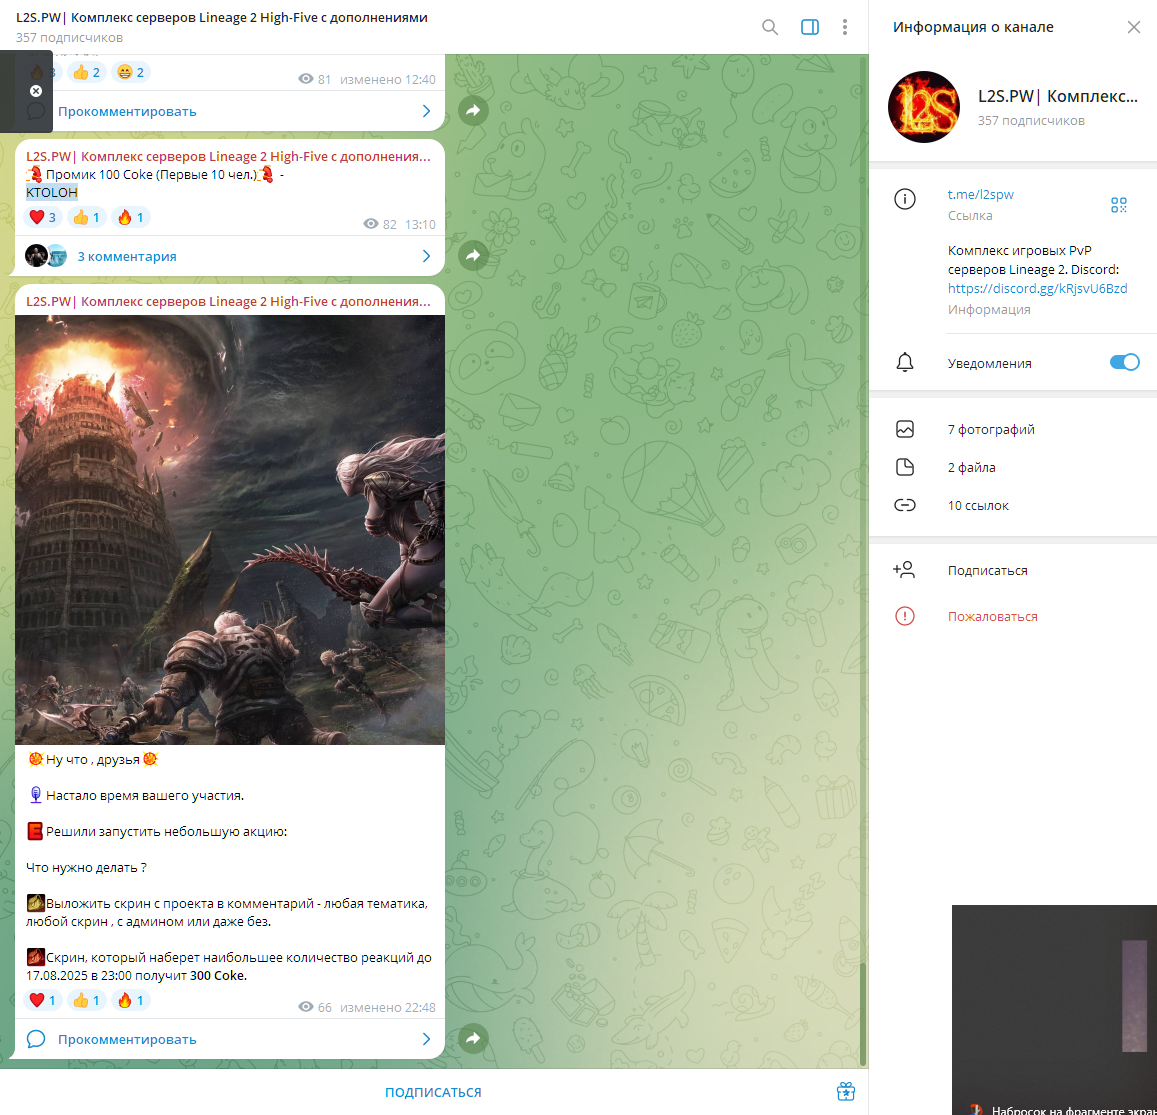Image resolution: width=1157 pixels, height=1115 pixels.
Task: Click the files document icon
Action: (x=905, y=467)
